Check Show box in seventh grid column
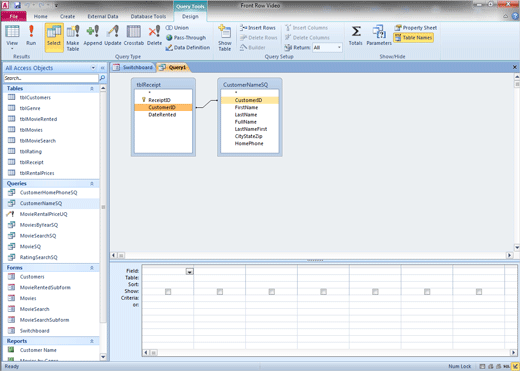The image size is (520, 371). (x=479, y=292)
